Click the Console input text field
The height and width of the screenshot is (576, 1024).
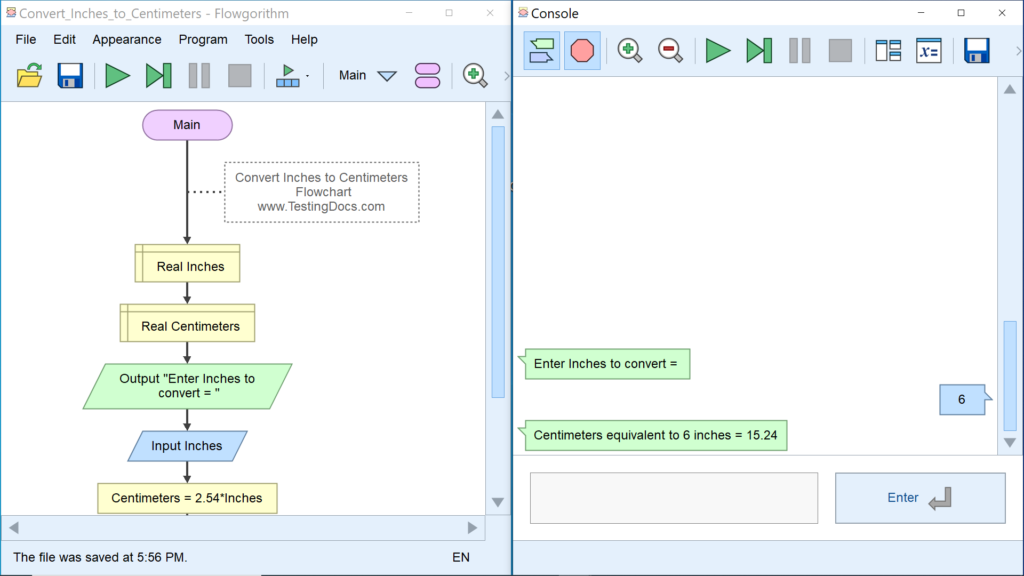673,498
